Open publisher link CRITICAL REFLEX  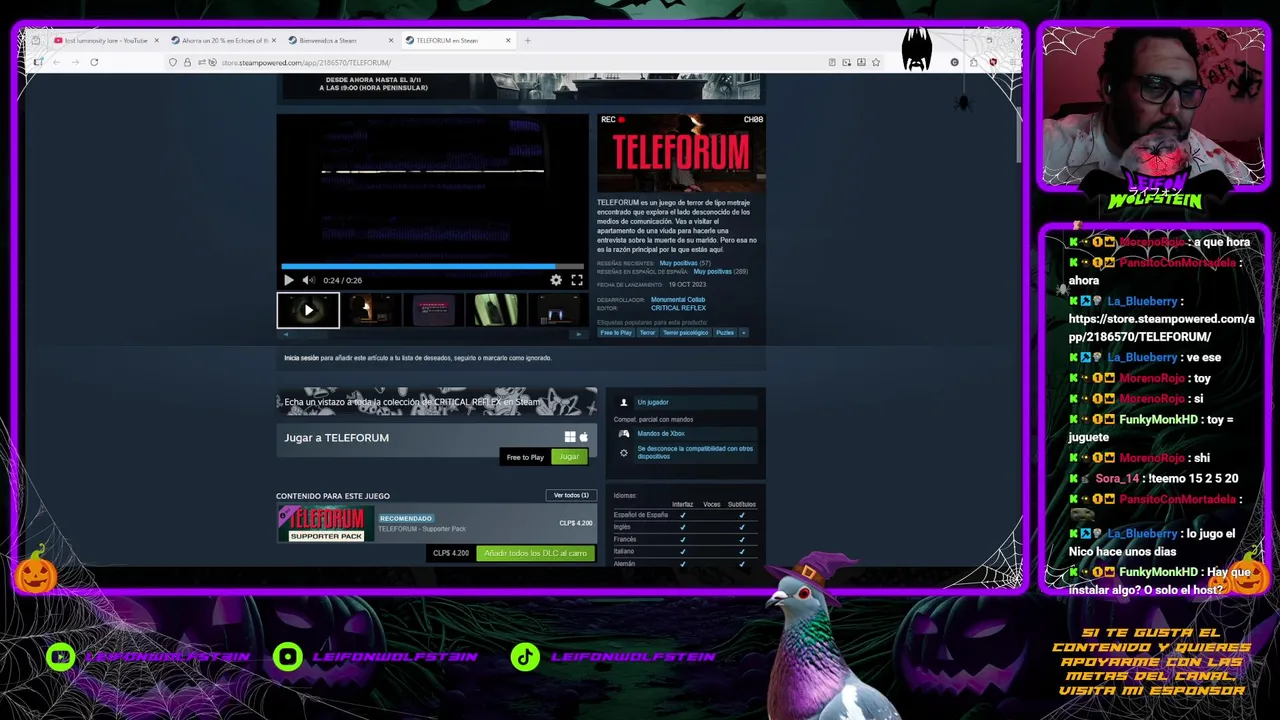pos(678,308)
